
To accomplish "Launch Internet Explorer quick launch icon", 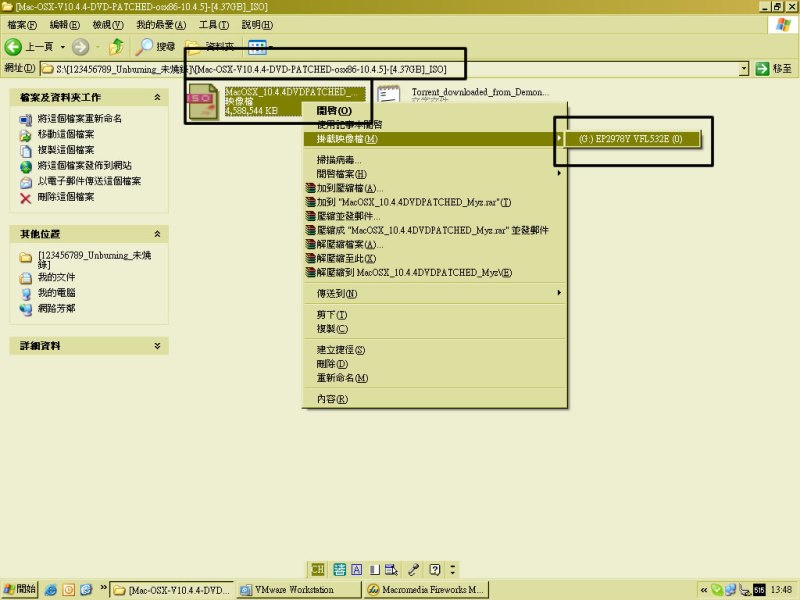I will pos(51,590).
